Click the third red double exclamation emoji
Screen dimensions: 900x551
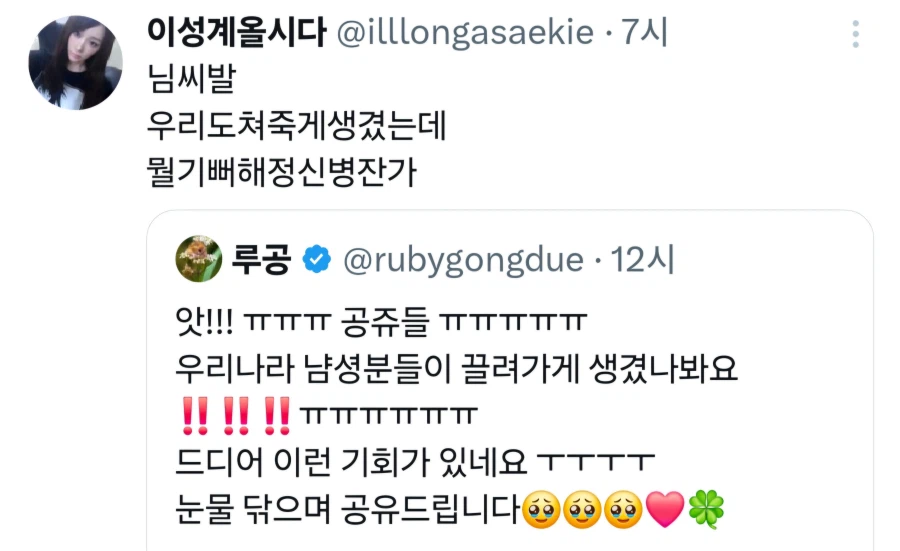[x=277, y=416]
